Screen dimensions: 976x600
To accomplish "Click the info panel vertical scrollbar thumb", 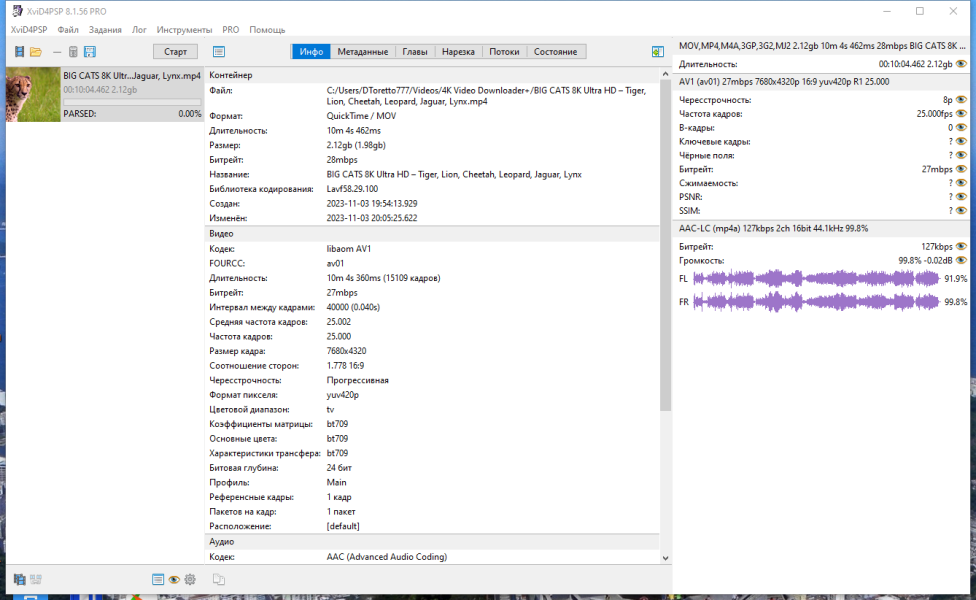I will (x=665, y=246).
